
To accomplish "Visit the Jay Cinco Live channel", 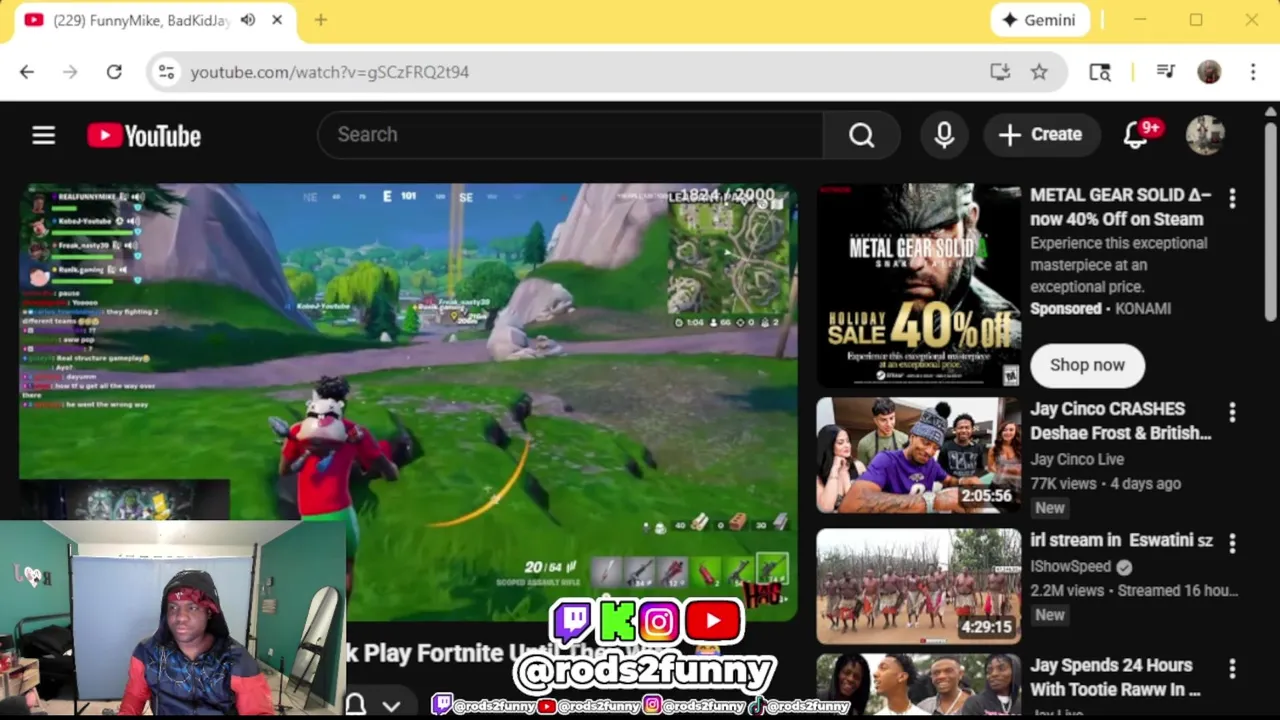I will tap(1077, 459).
